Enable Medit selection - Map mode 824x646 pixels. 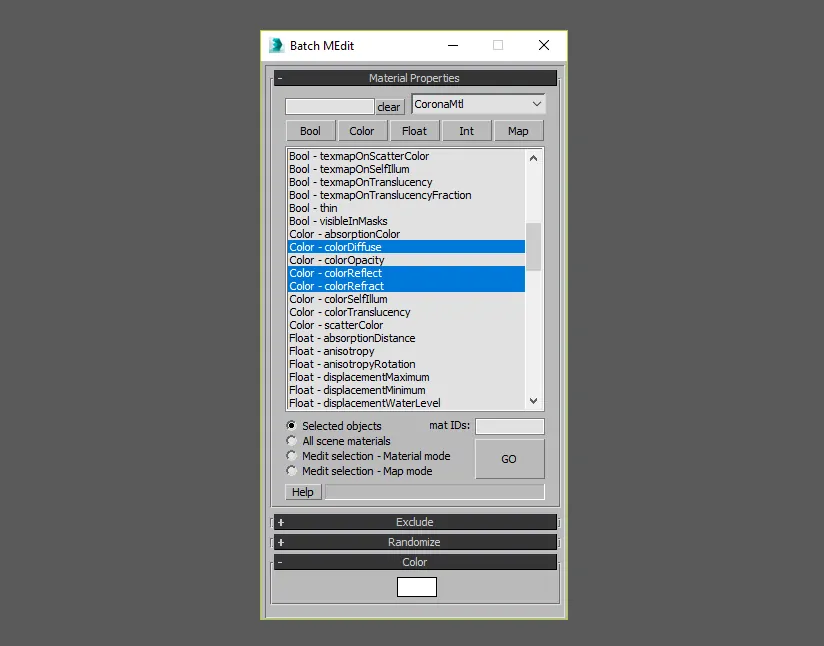click(292, 470)
